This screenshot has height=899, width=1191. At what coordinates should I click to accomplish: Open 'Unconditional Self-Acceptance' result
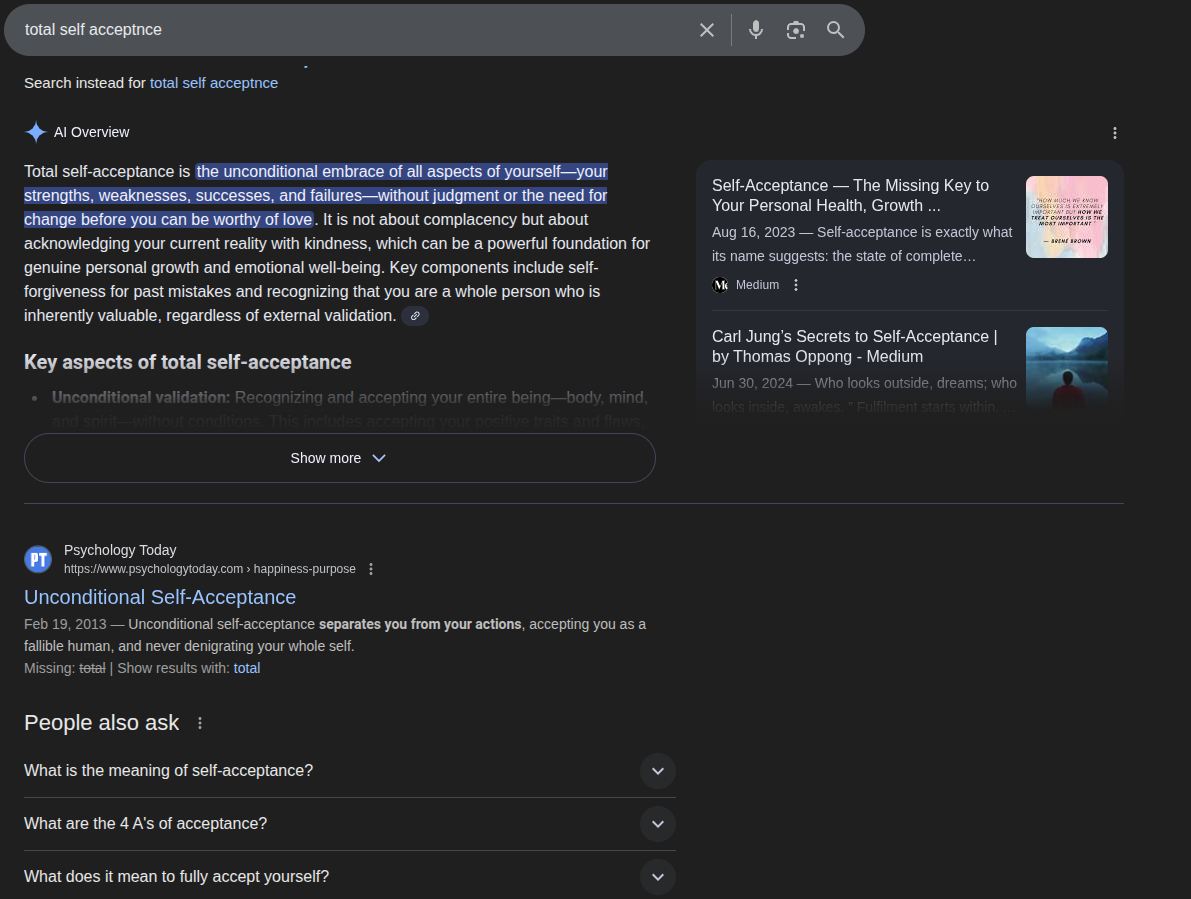[x=160, y=597]
